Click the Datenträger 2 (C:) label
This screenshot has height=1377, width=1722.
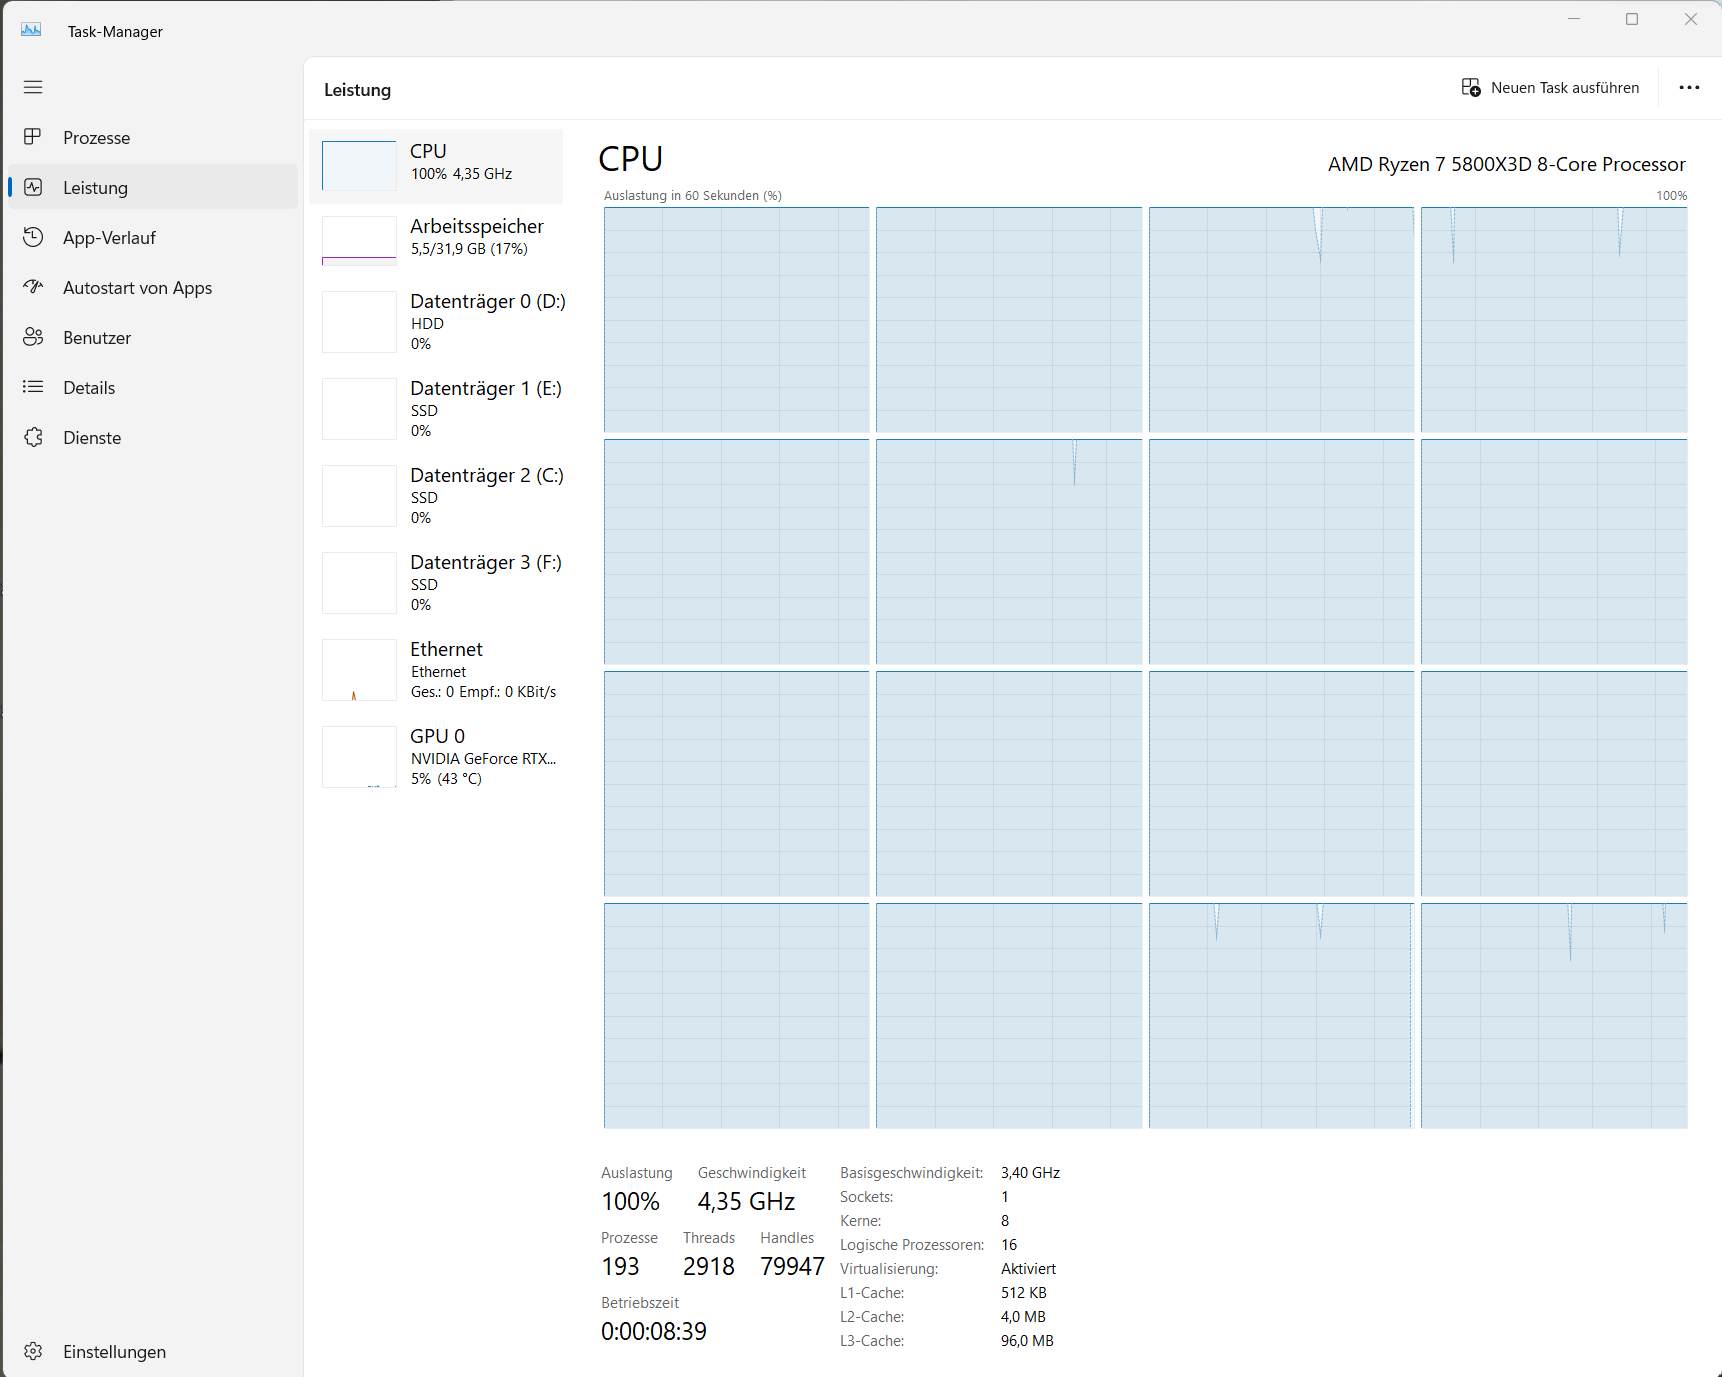point(487,475)
